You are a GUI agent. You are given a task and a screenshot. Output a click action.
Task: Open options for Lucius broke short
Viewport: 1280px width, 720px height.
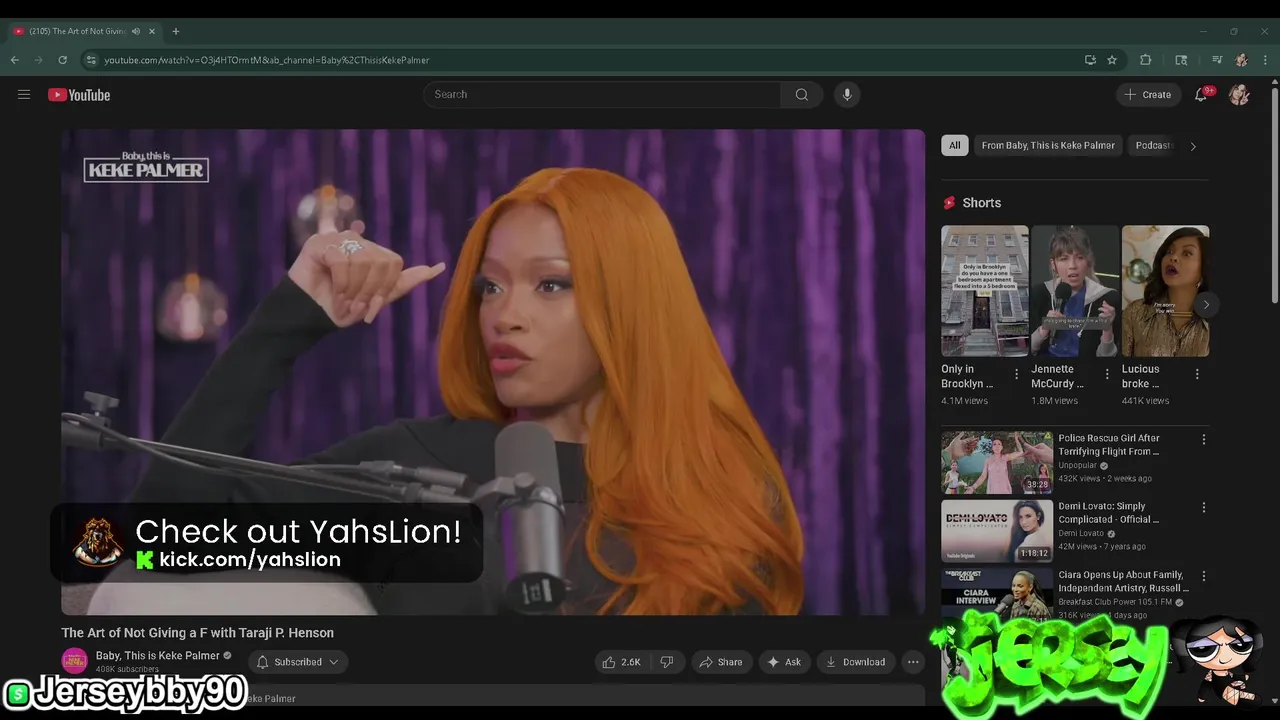(x=1197, y=374)
